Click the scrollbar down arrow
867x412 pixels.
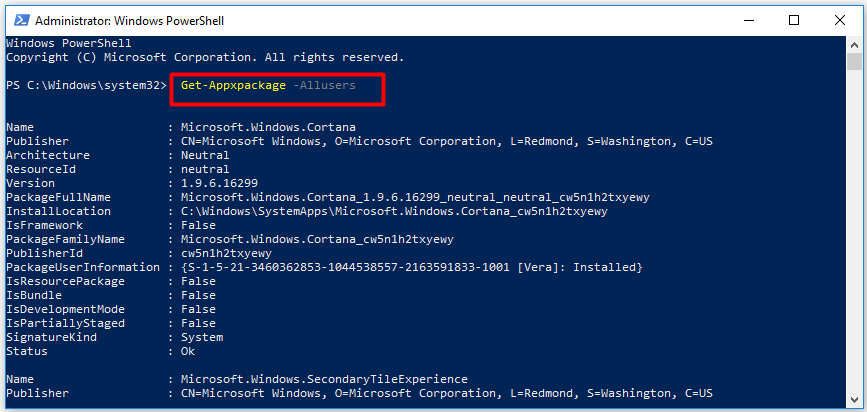pos(852,401)
